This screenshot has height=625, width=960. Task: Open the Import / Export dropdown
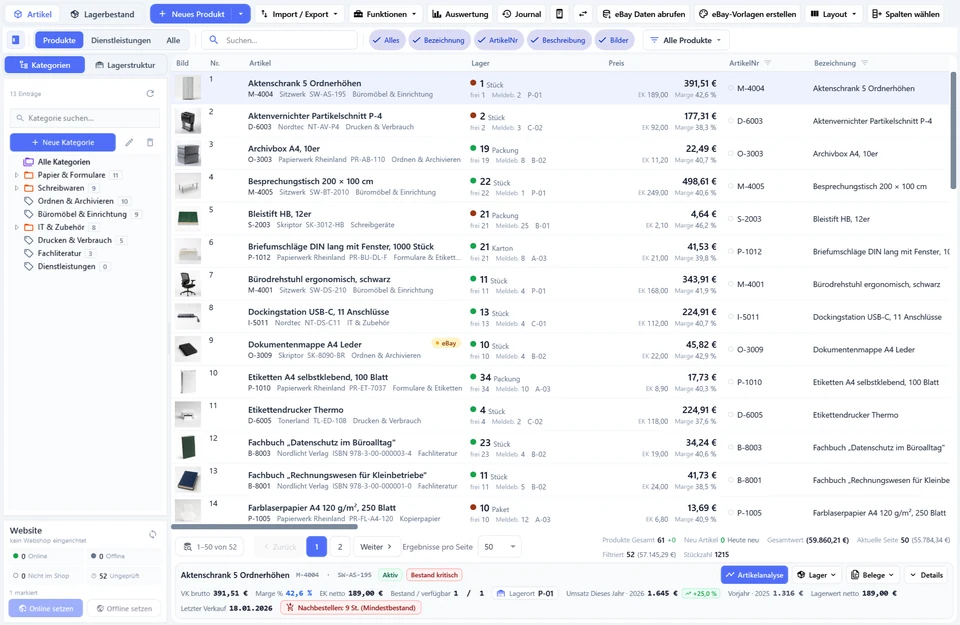(299, 14)
